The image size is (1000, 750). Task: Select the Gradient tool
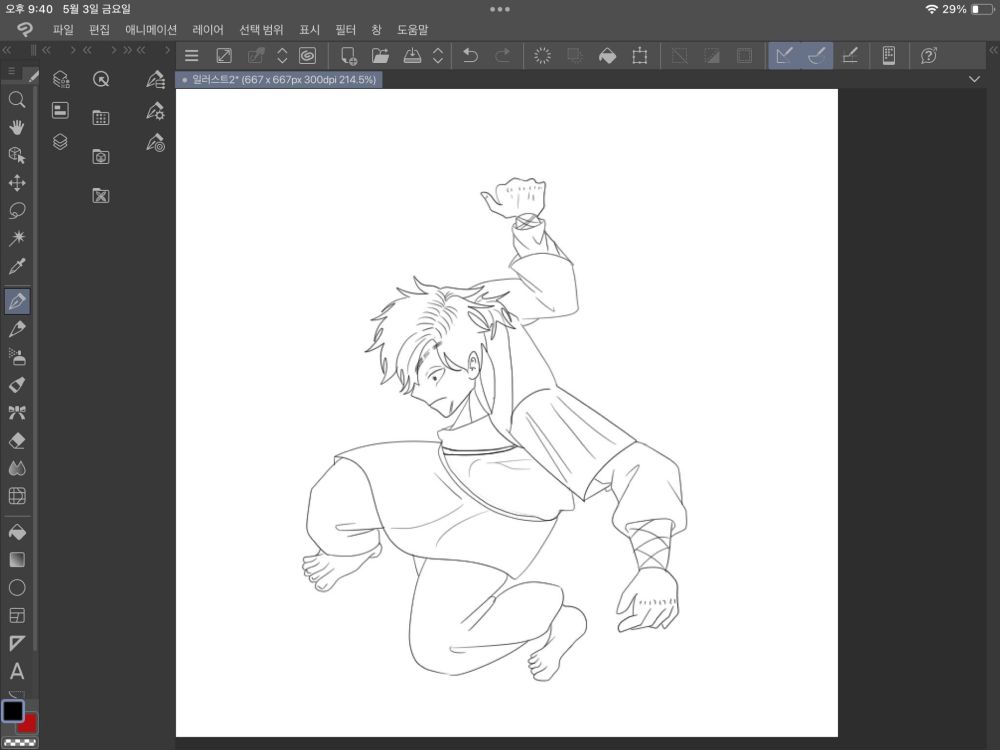pyautogui.click(x=17, y=559)
